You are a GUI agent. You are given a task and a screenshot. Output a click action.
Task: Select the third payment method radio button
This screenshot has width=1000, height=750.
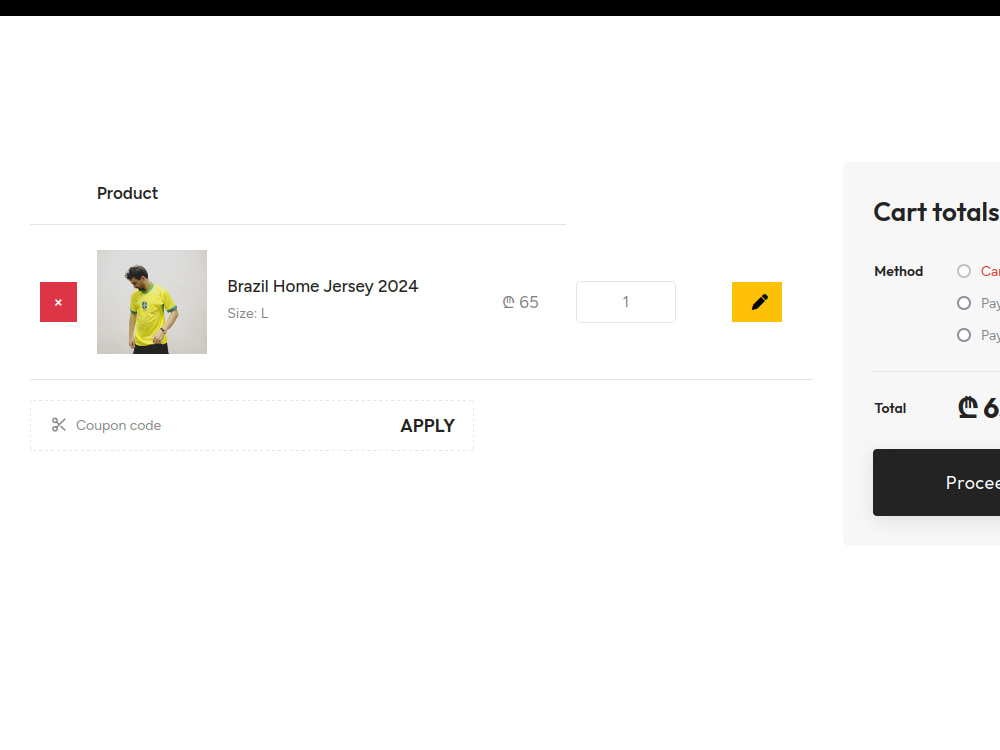[x=964, y=335]
